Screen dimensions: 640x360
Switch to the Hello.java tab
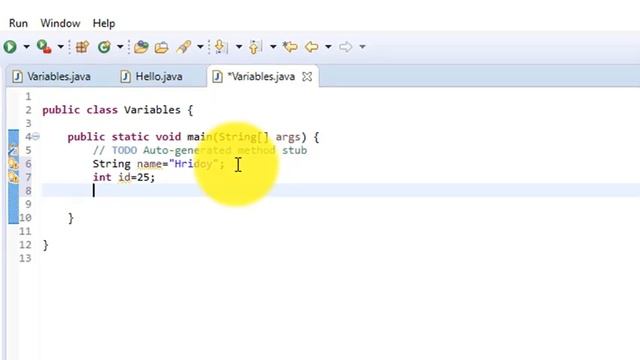pyautogui.click(x=152, y=76)
